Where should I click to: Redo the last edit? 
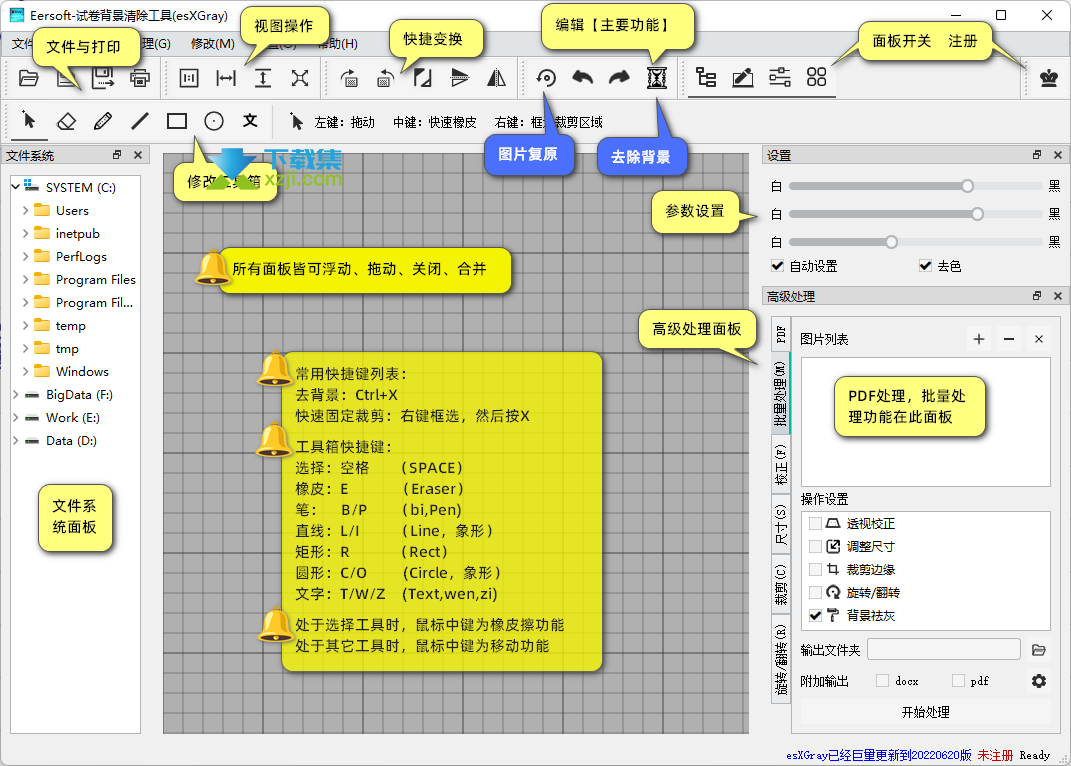[x=620, y=78]
